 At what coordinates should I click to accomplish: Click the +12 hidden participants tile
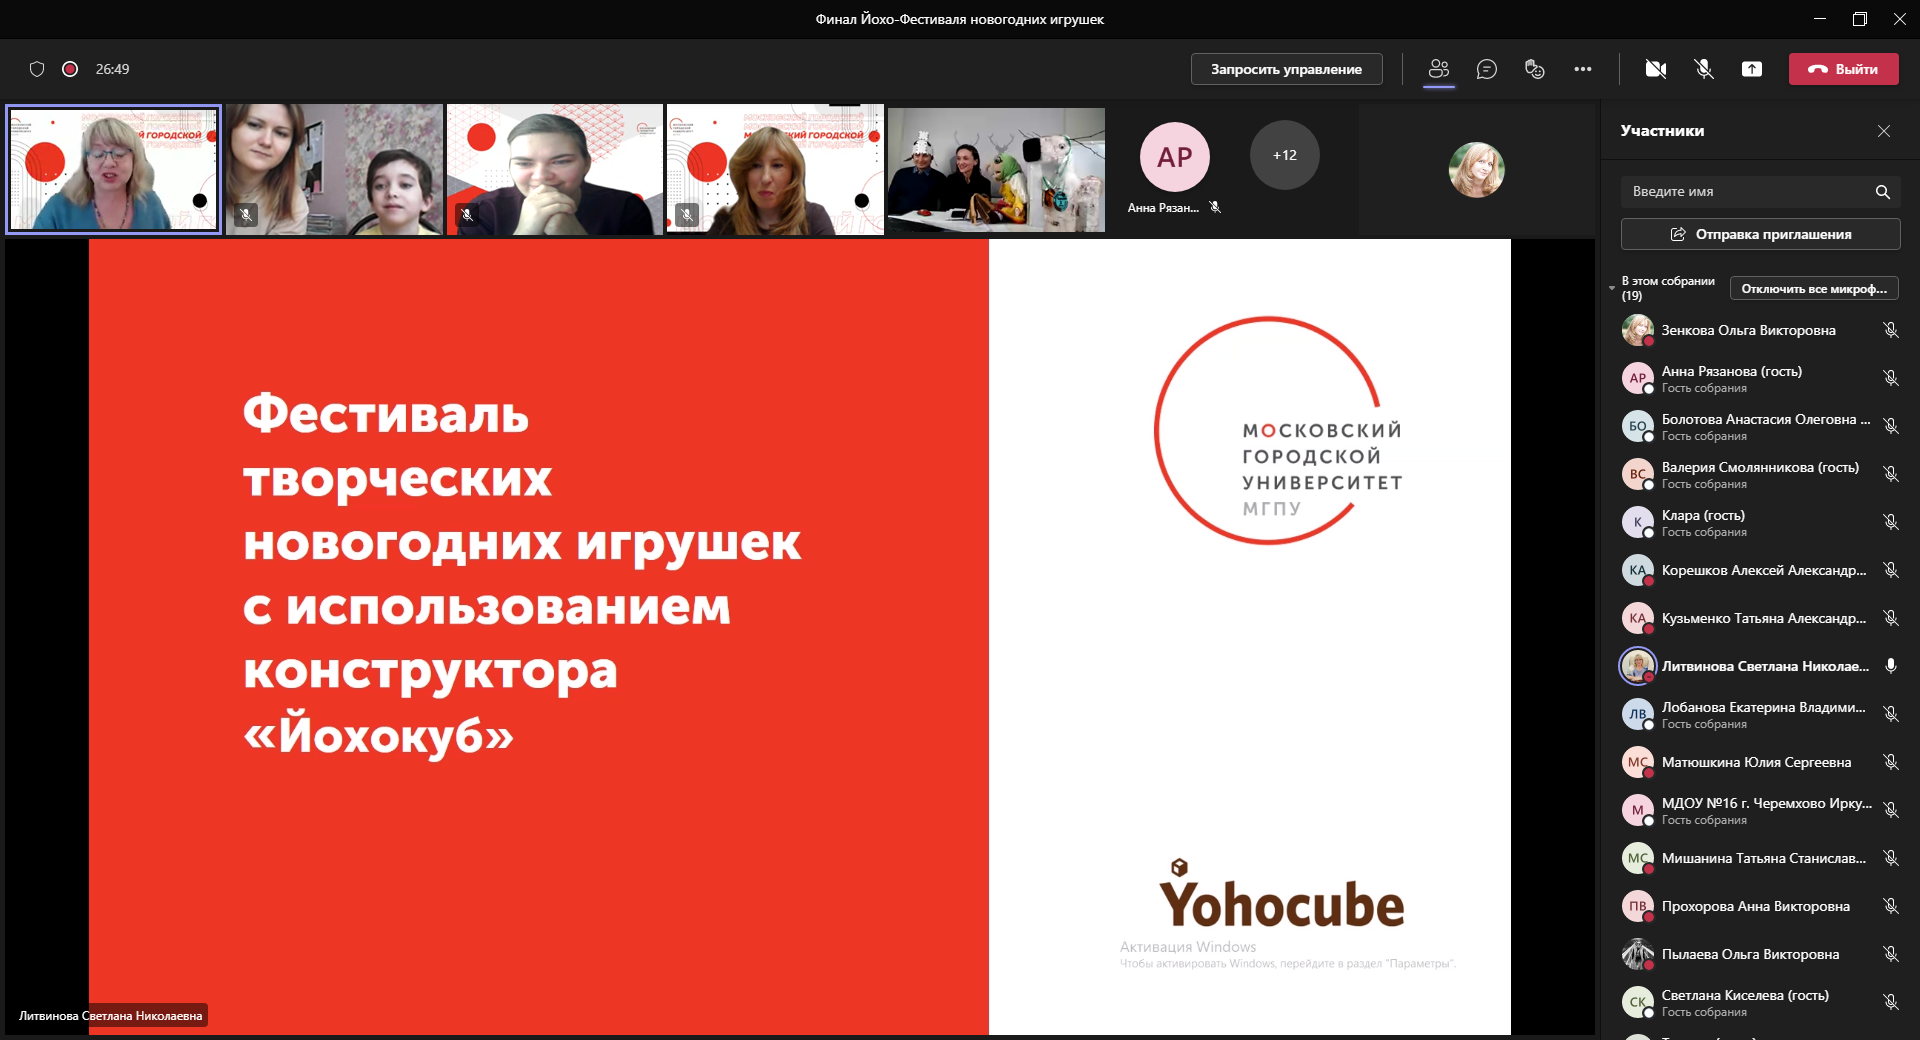tap(1284, 155)
